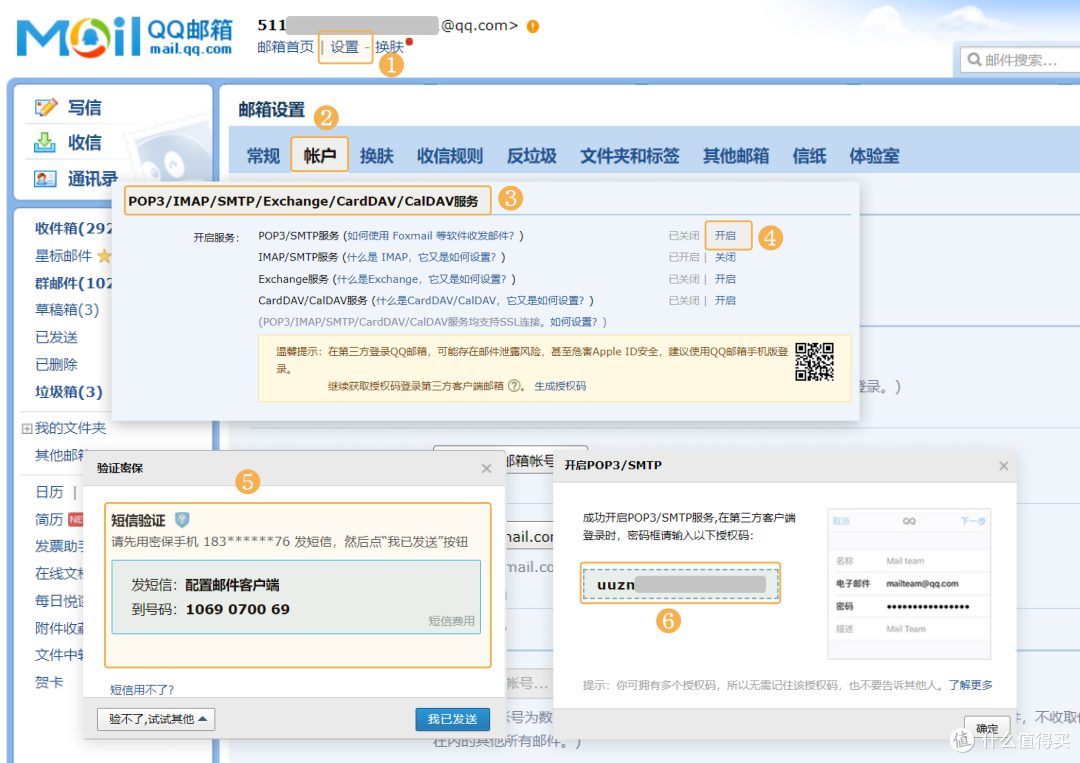This screenshot has height=763, width=1080.
Task: Go to 邮箱首页
Action: (x=285, y=47)
